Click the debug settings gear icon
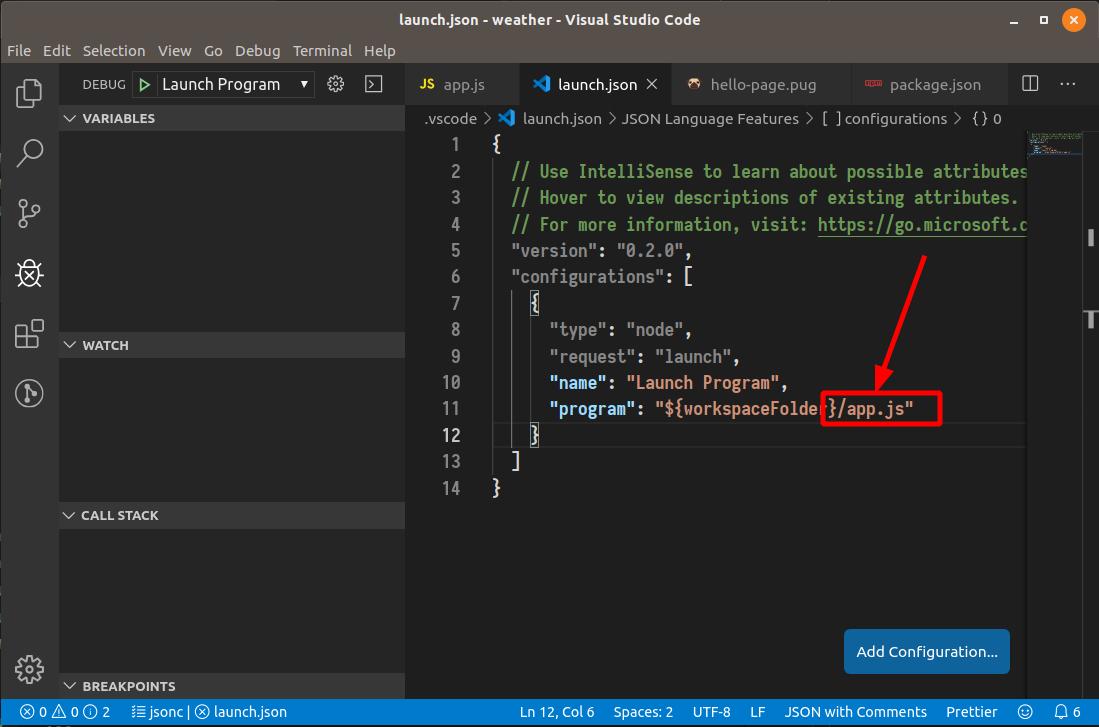This screenshot has height=727, width=1099. 335,84
